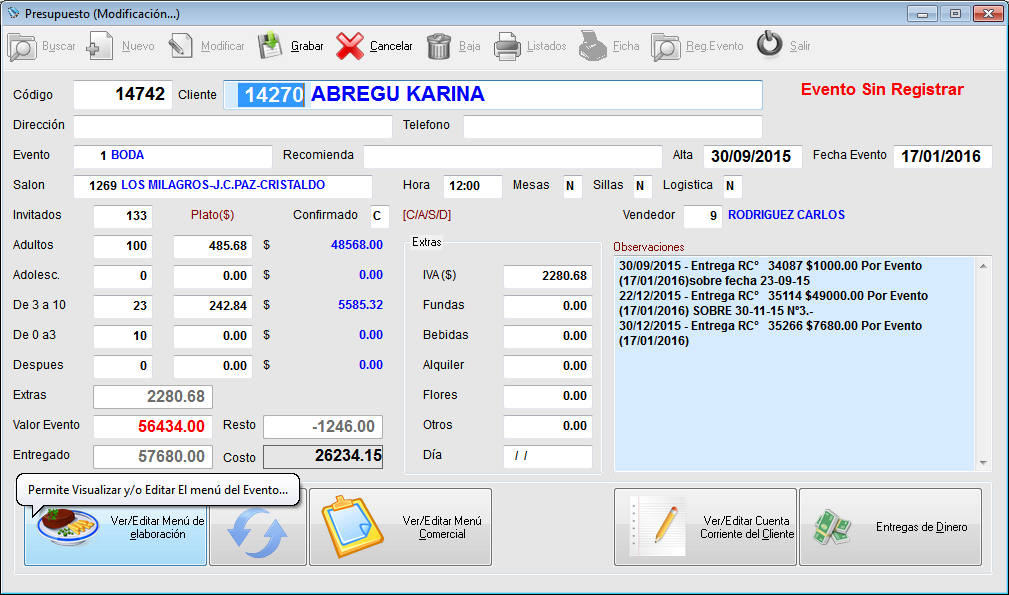Click the empty Recomienda field

pyautogui.click(x=513, y=156)
